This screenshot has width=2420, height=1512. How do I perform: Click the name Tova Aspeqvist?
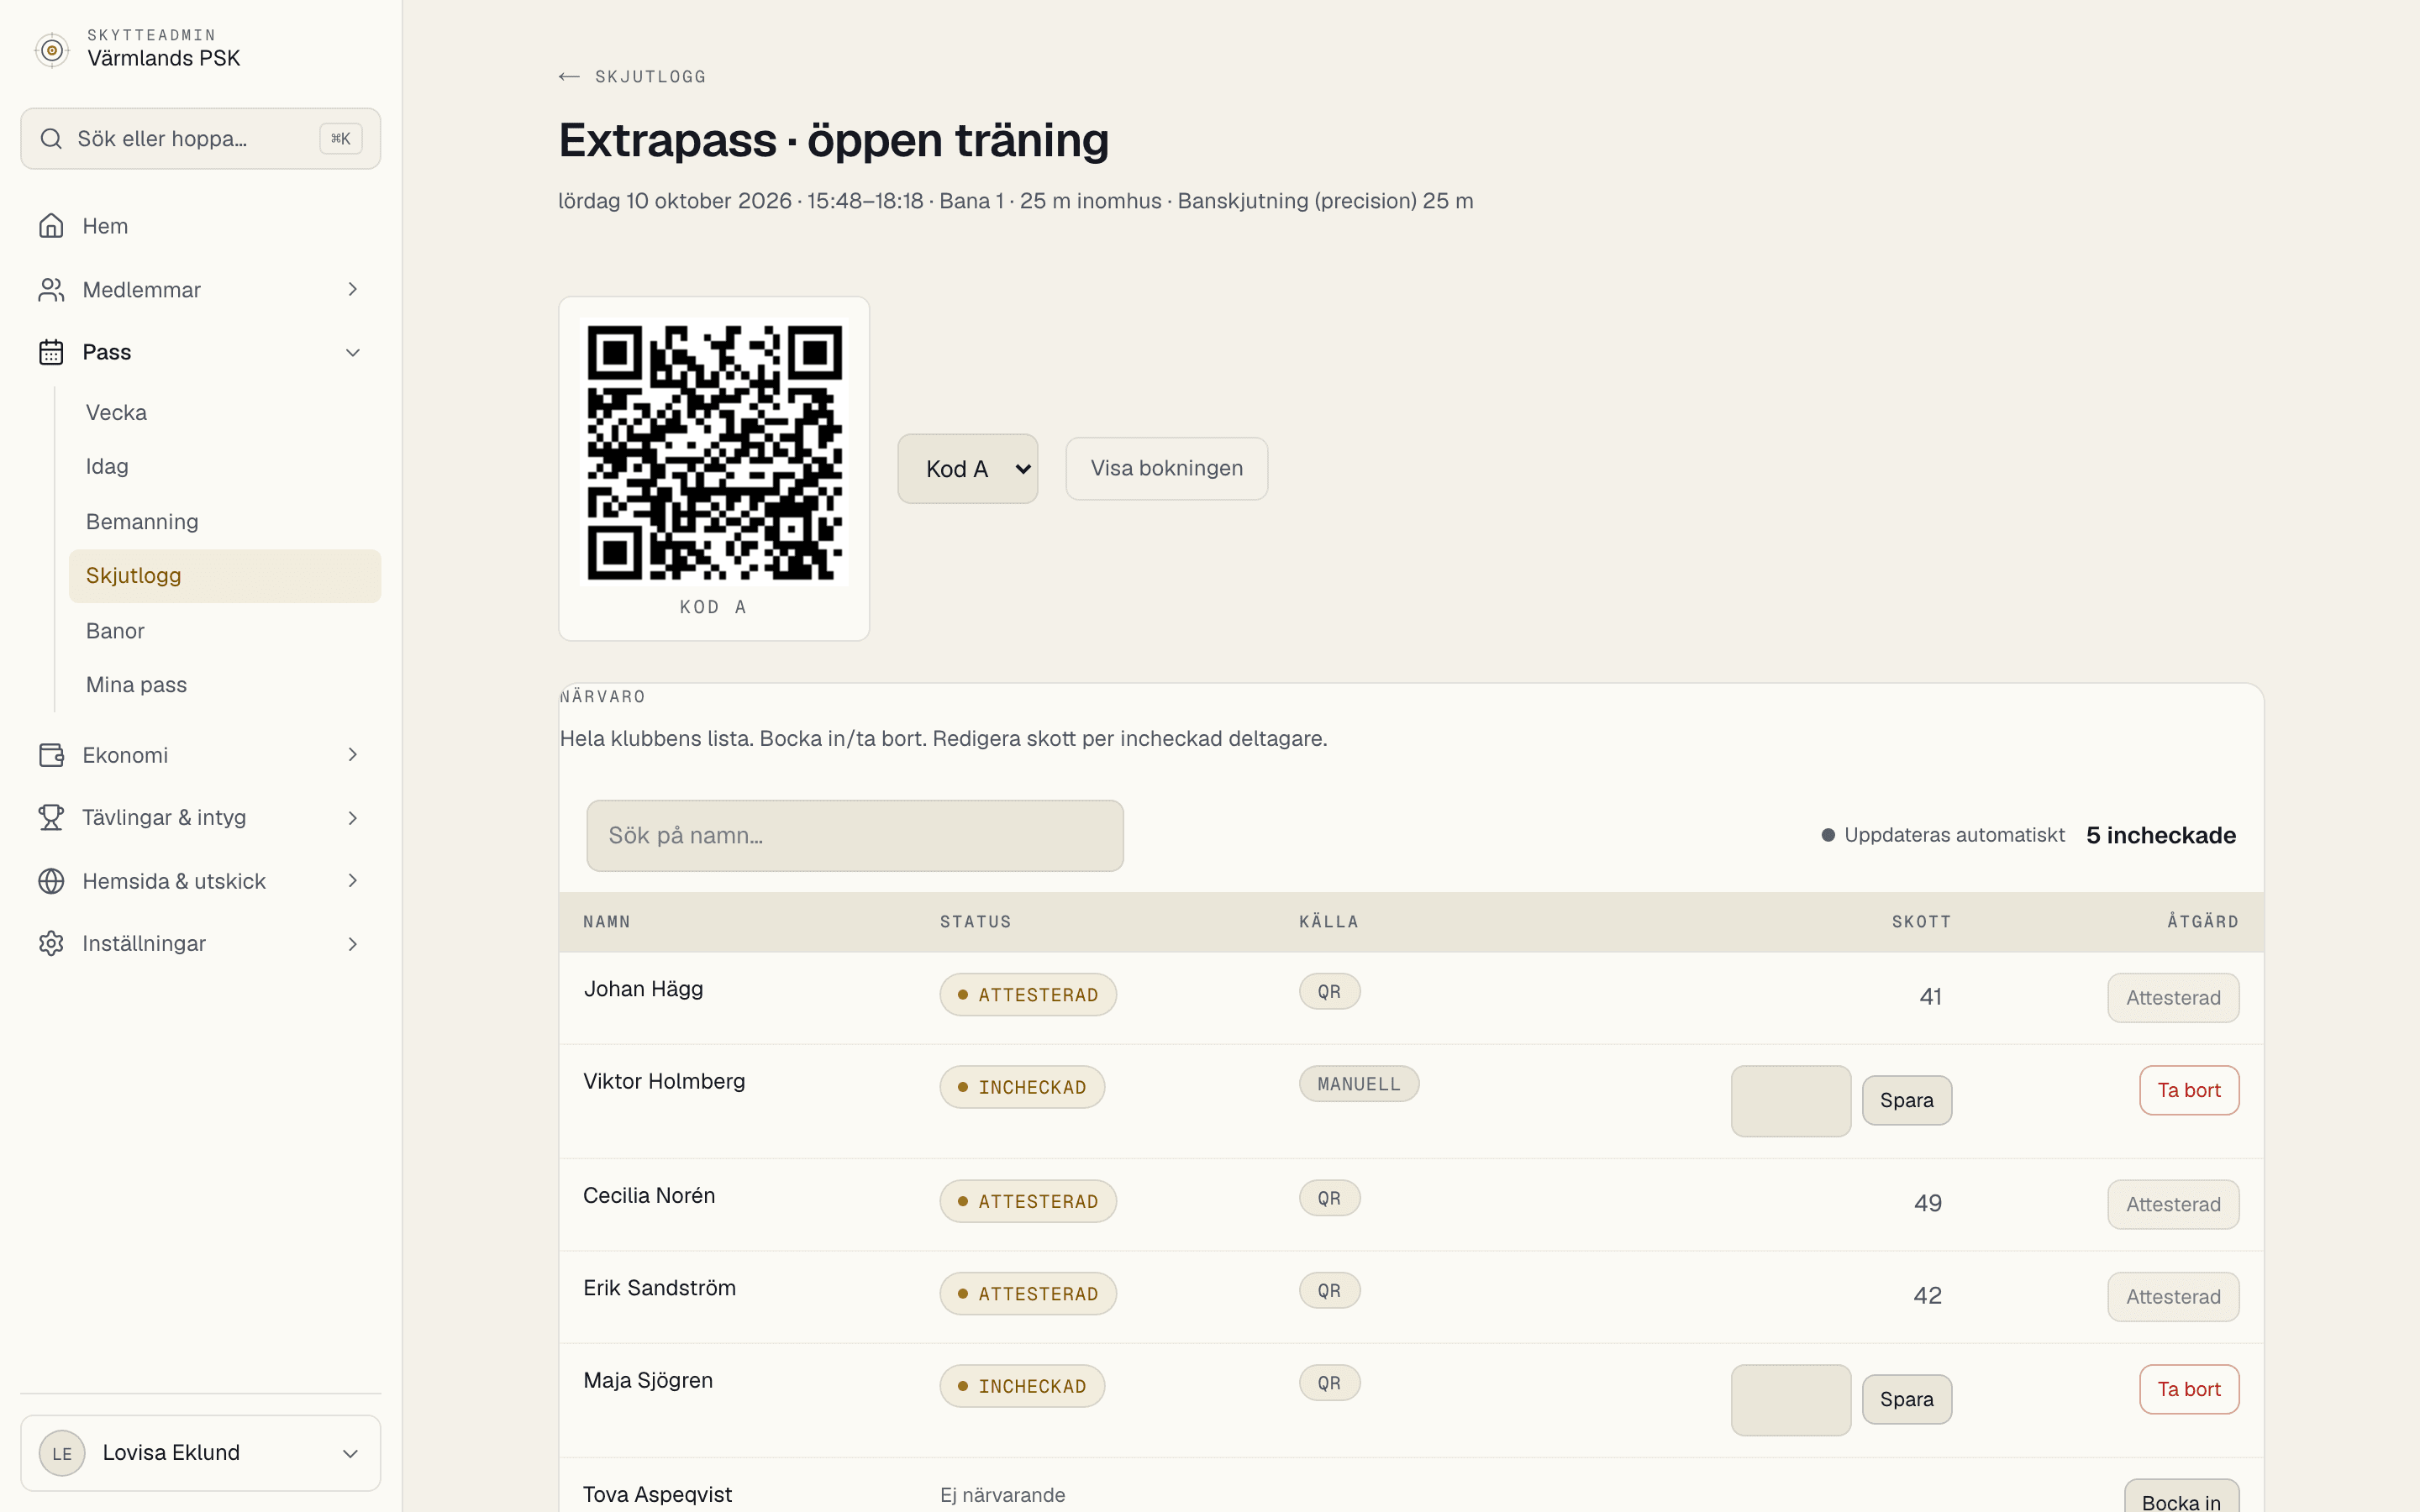pyautogui.click(x=657, y=1495)
